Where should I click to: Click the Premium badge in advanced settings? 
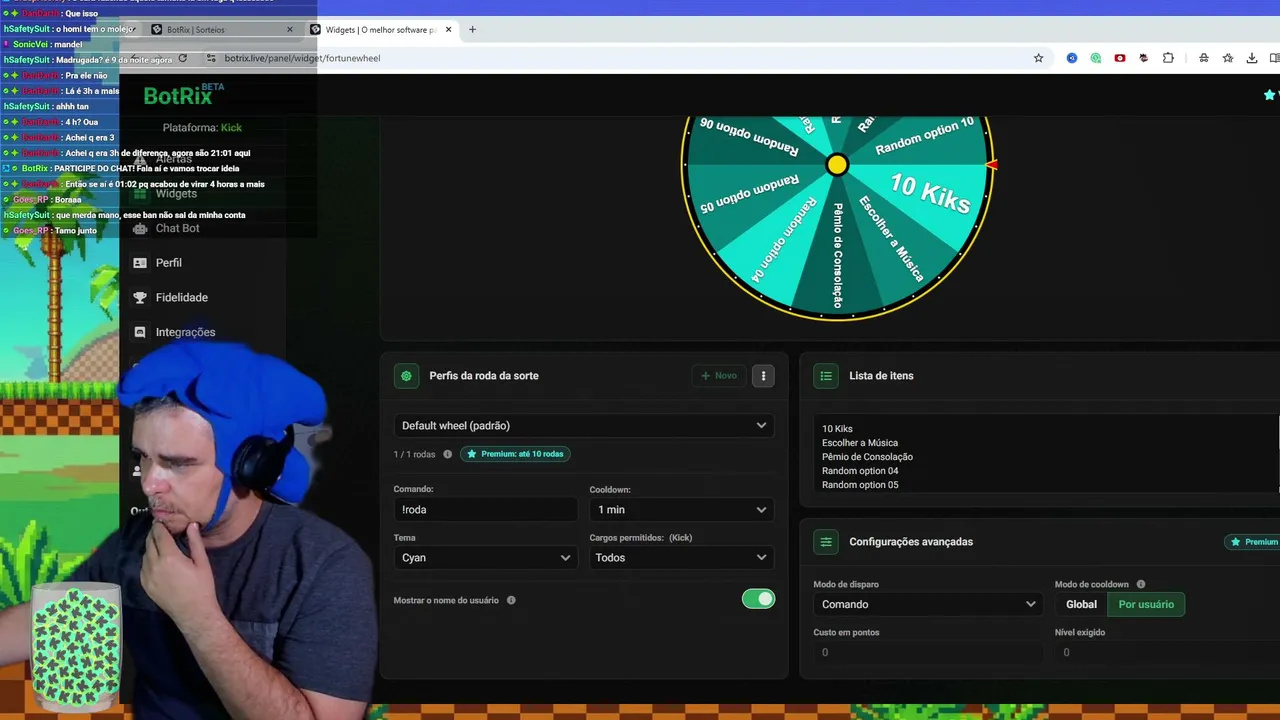tap(1254, 542)
